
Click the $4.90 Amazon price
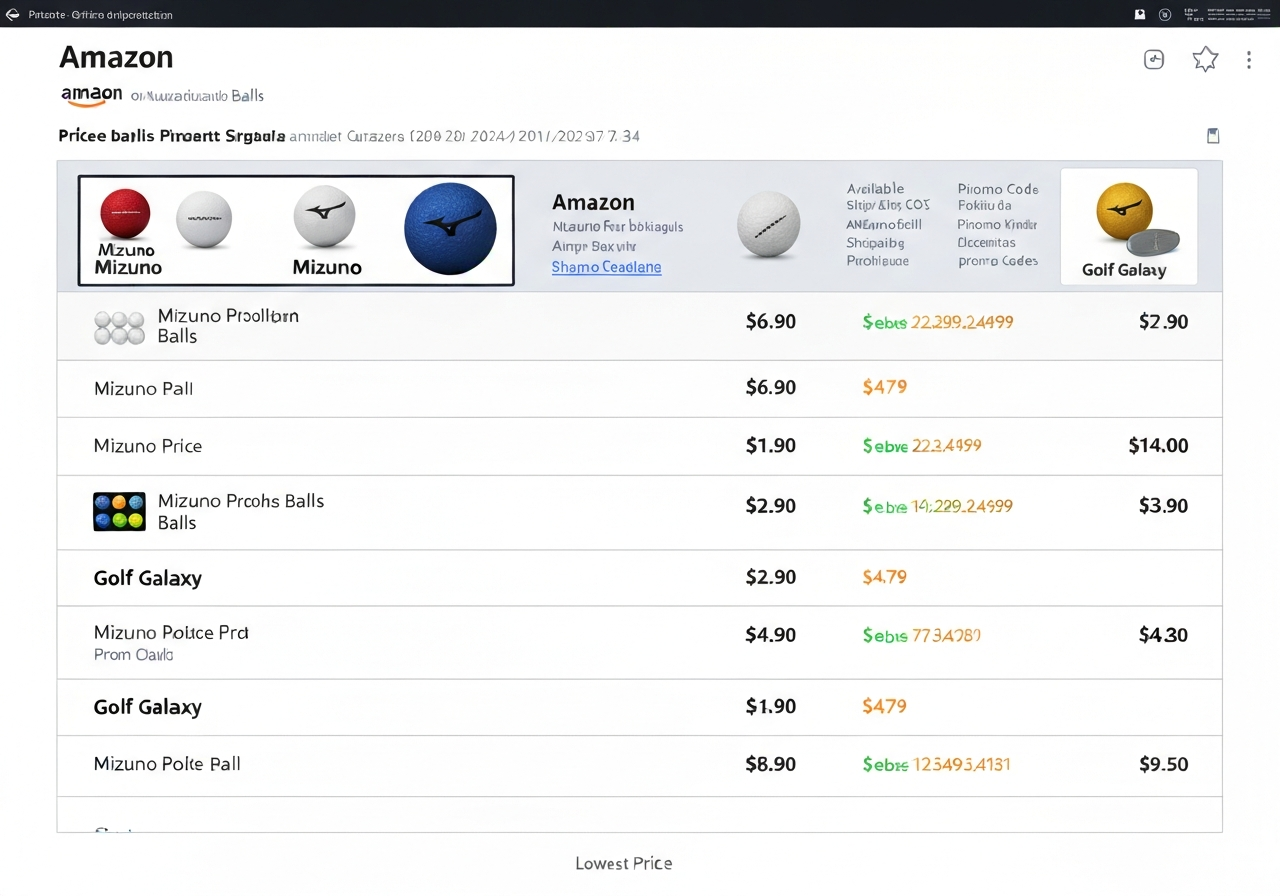[x=771, y=635]
